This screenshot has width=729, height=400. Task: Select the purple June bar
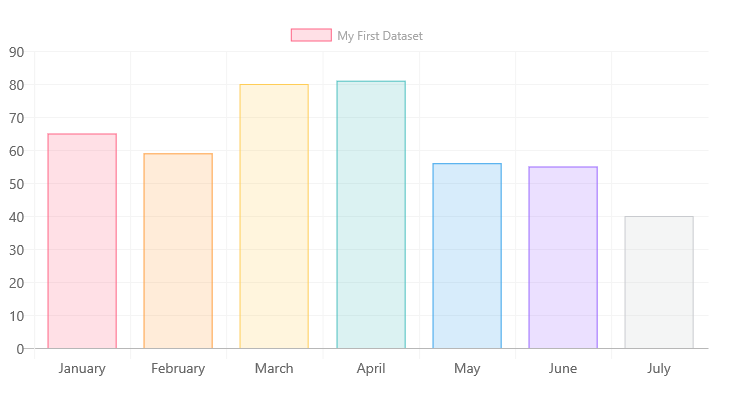tap(563, 258)
